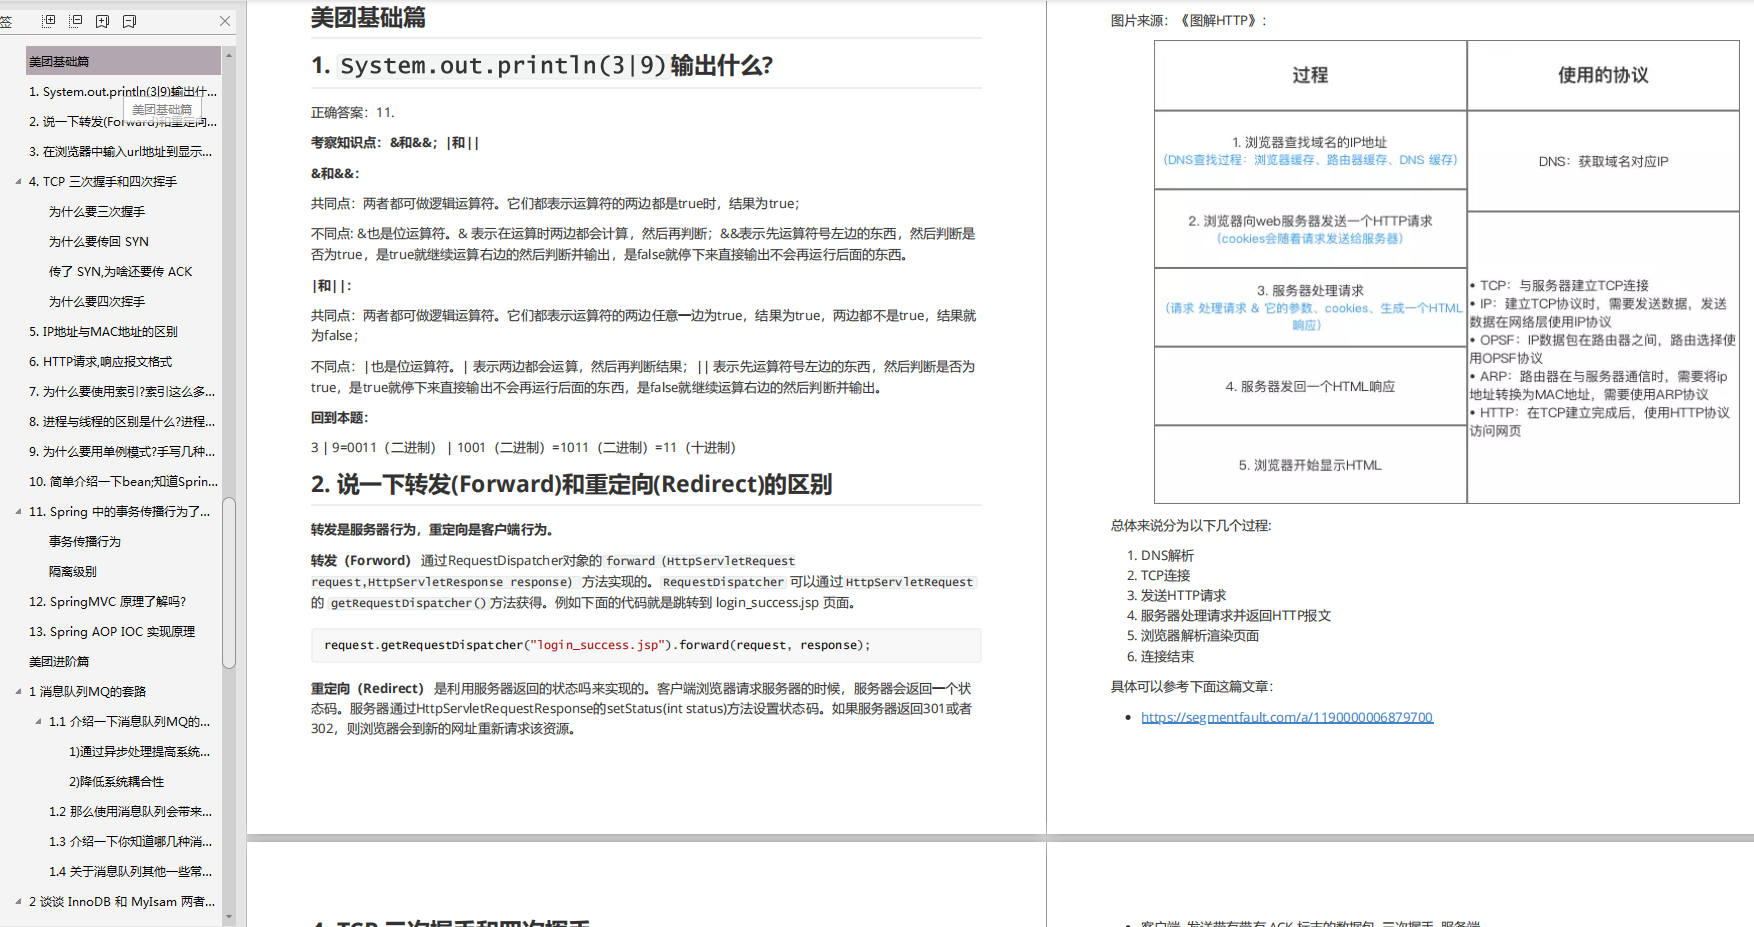
Task: Click list item '6. 连接结束'
Action: (x=1160, y=656)
